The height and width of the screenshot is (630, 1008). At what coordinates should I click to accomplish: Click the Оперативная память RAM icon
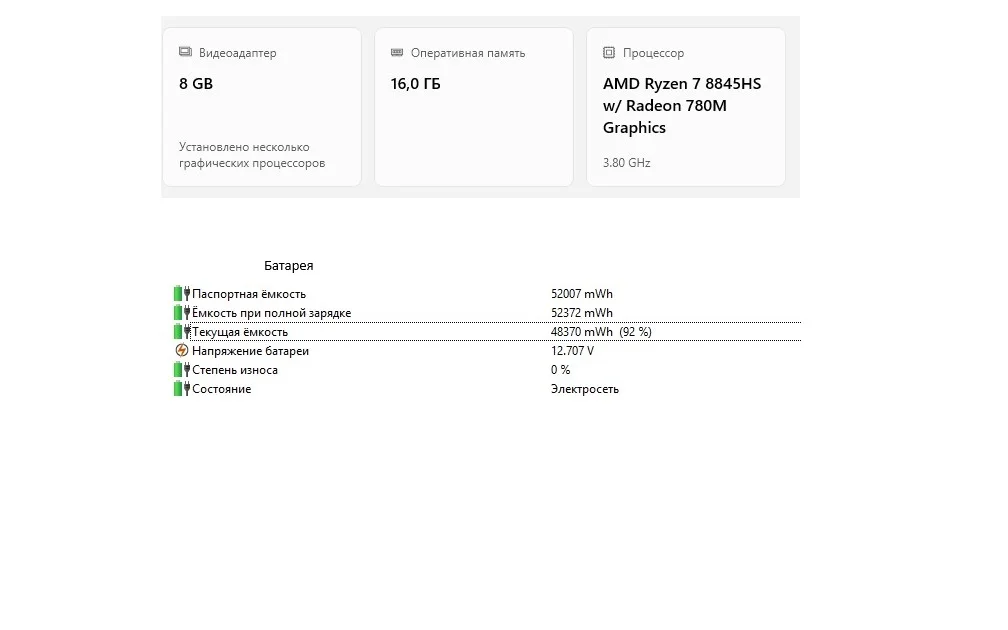tap(397, 52)
